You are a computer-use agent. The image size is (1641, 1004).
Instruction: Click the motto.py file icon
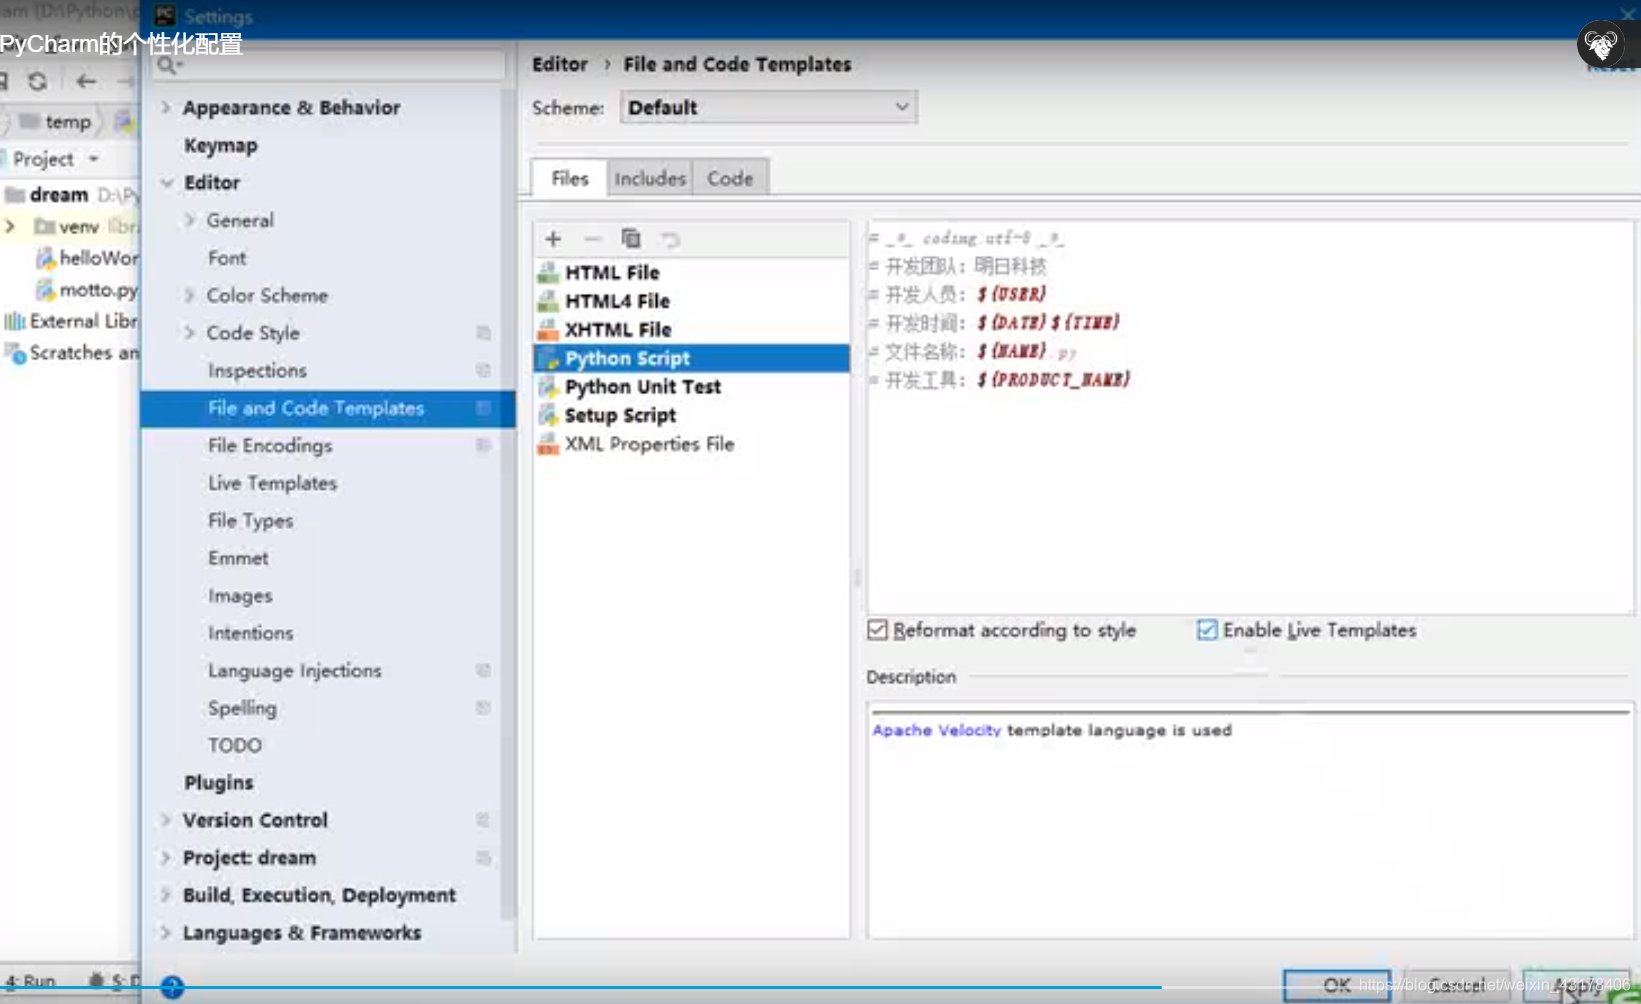[45, 290]
